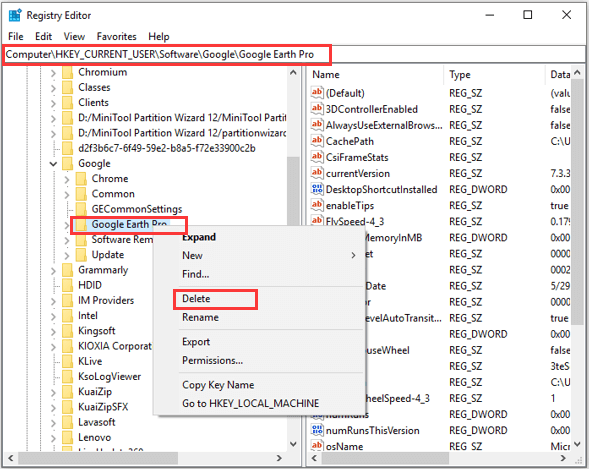Click the string icon beside enableTips

click(x=317, y=205)
